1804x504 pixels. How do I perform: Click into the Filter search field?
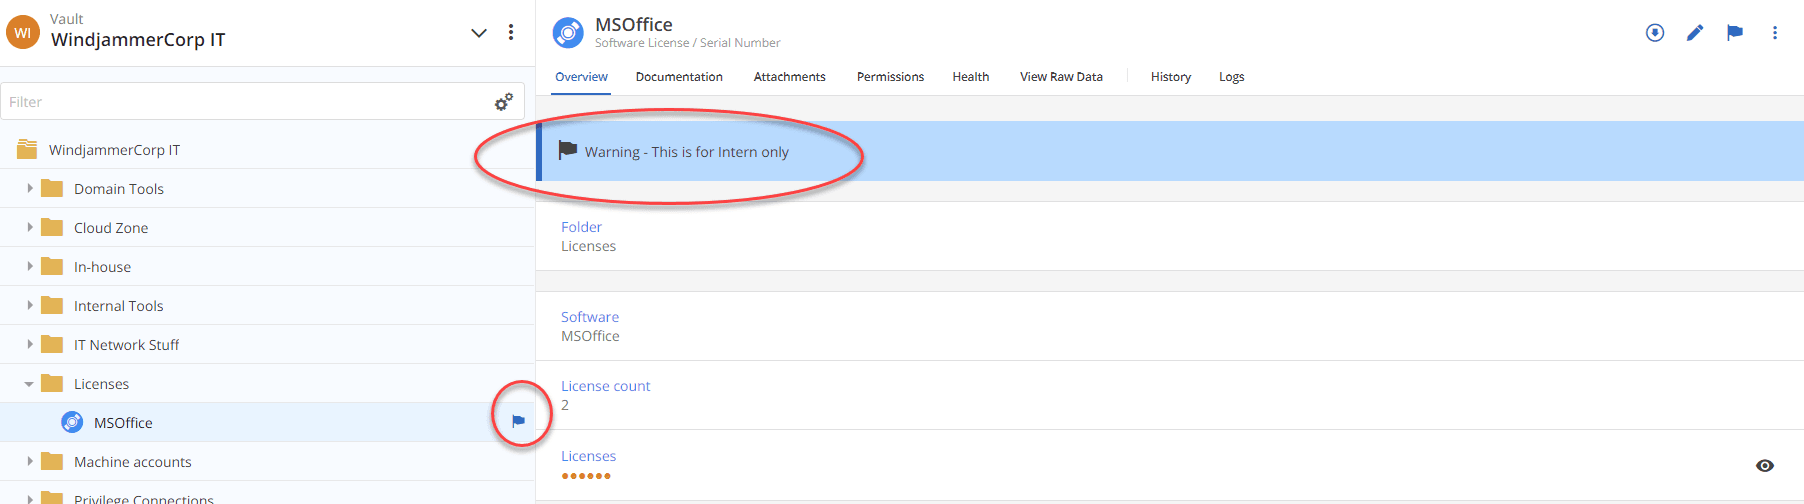coord(245,102)
